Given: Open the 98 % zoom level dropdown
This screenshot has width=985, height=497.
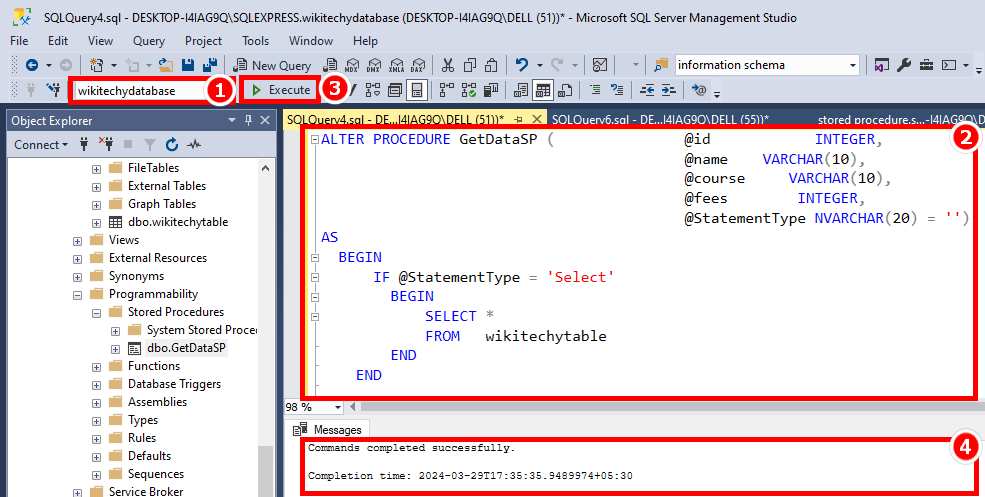Looking at the screenshot, I should [338, 407].
